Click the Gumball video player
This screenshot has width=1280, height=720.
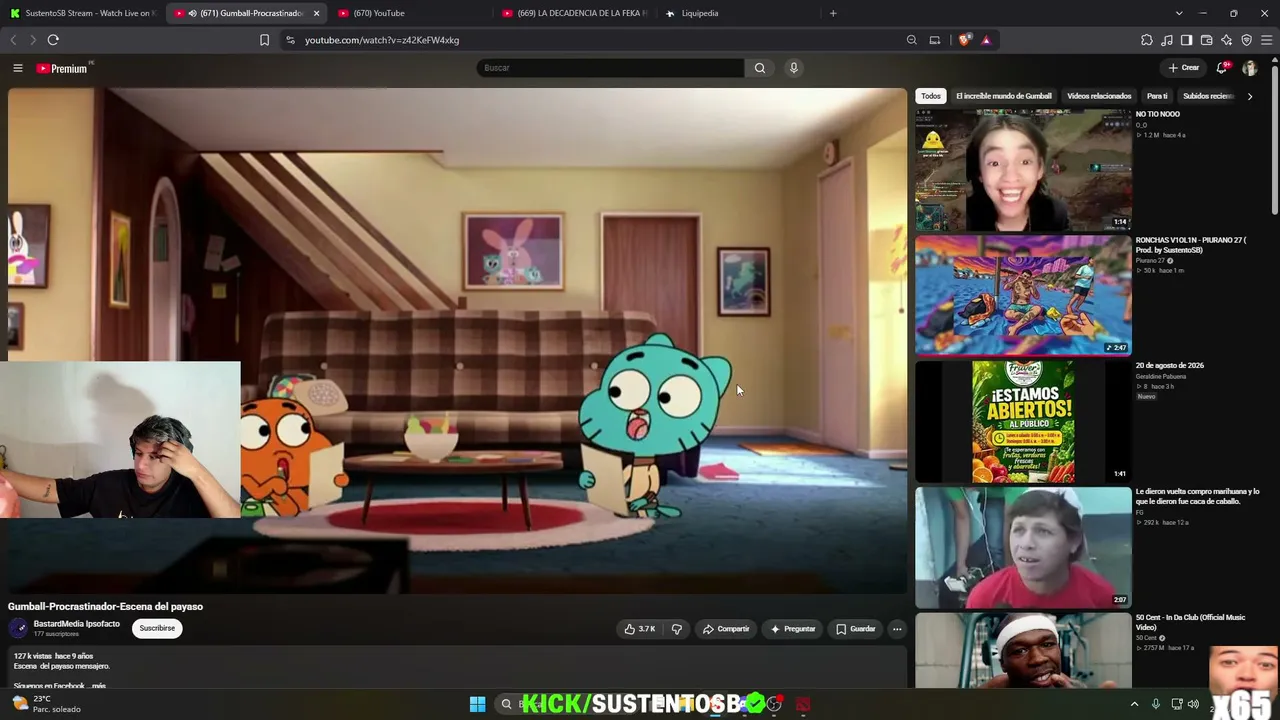[x=457, y=340]
